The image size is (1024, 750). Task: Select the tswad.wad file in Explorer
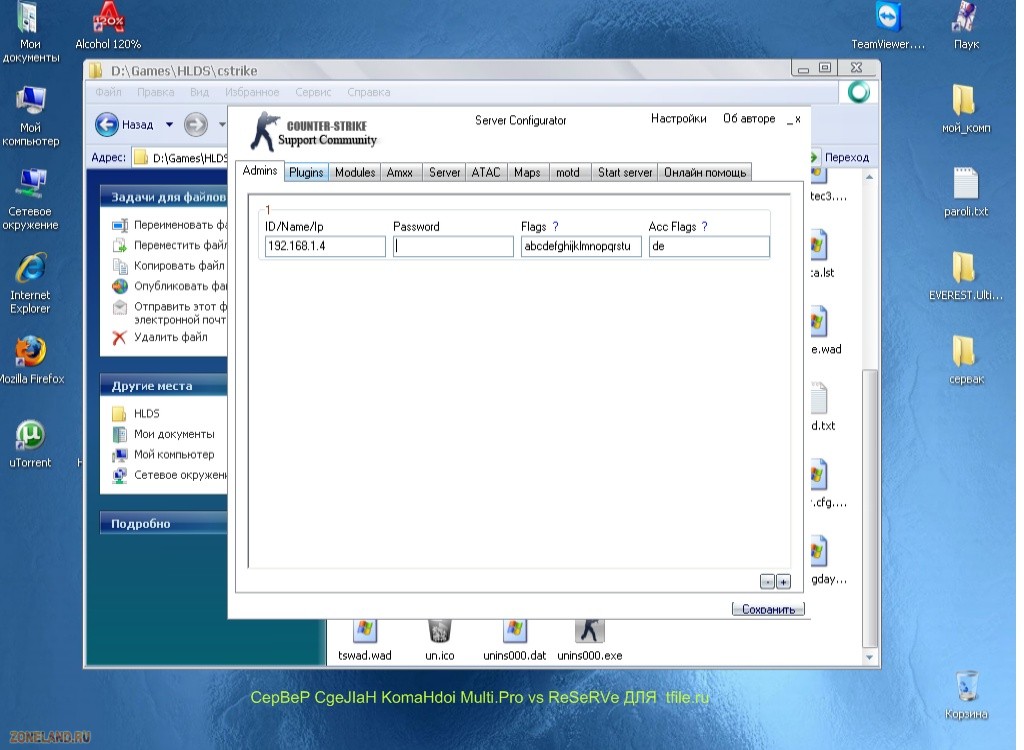coord(364,641)
